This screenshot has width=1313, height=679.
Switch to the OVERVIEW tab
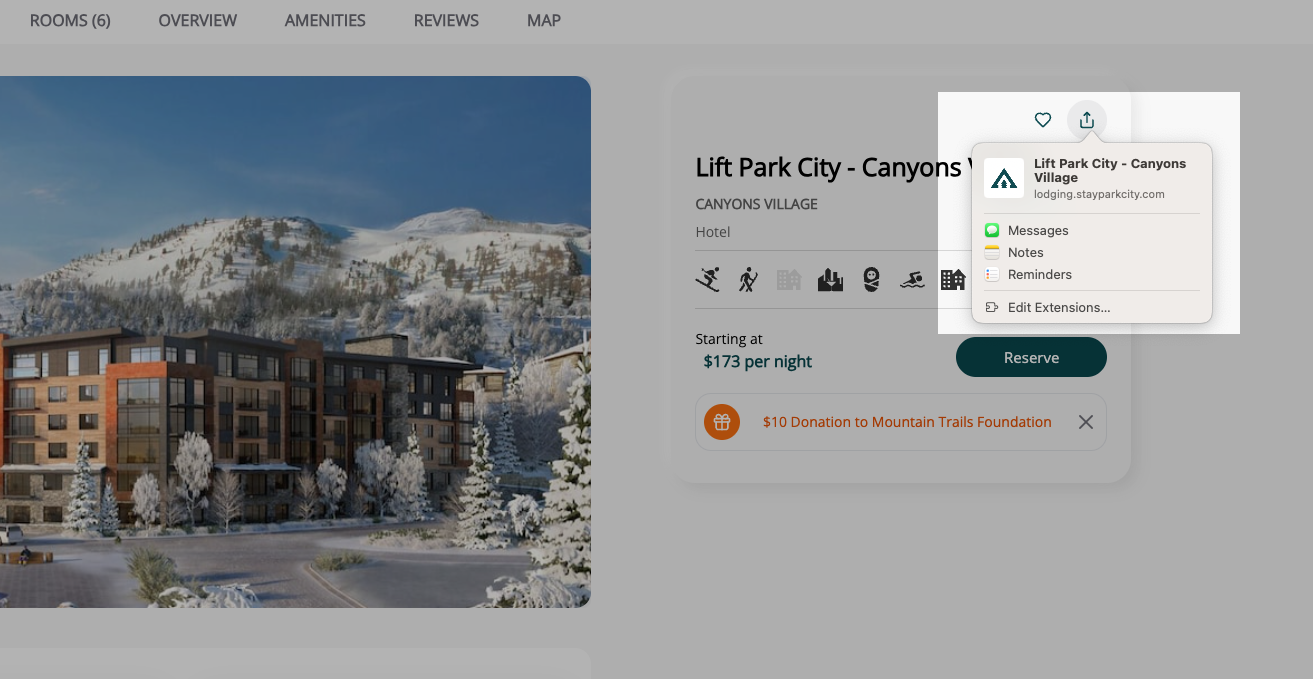(x=198, y=20)
